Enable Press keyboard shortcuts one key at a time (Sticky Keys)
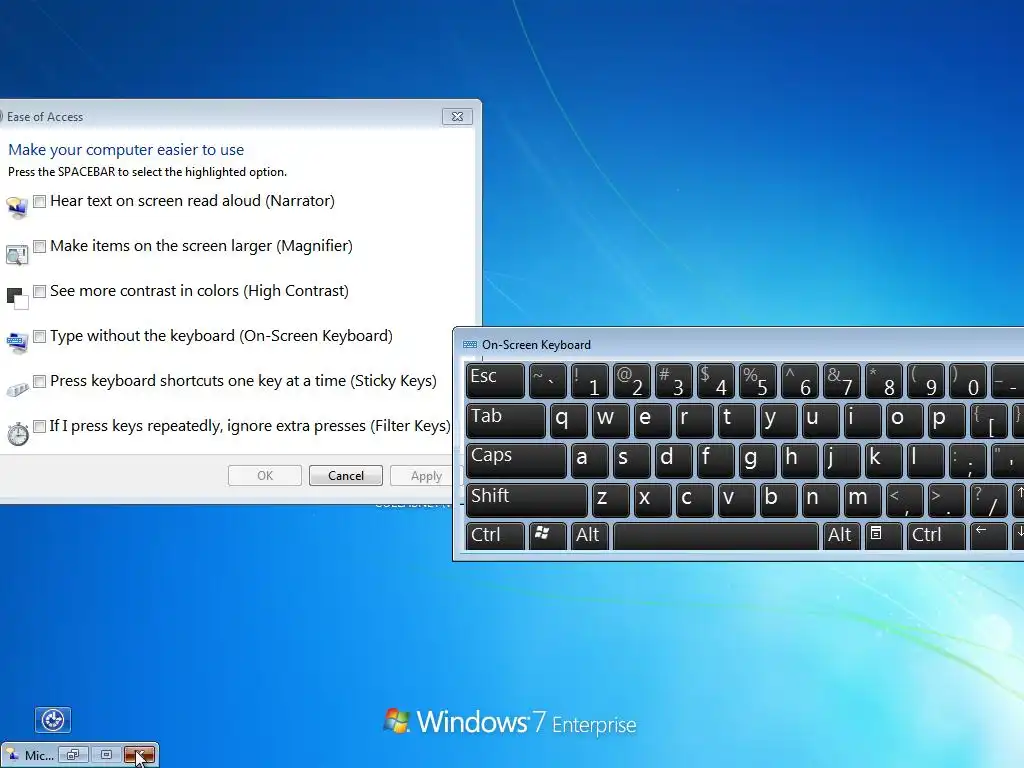The image size is (1024, 768). tap(40, 381)
